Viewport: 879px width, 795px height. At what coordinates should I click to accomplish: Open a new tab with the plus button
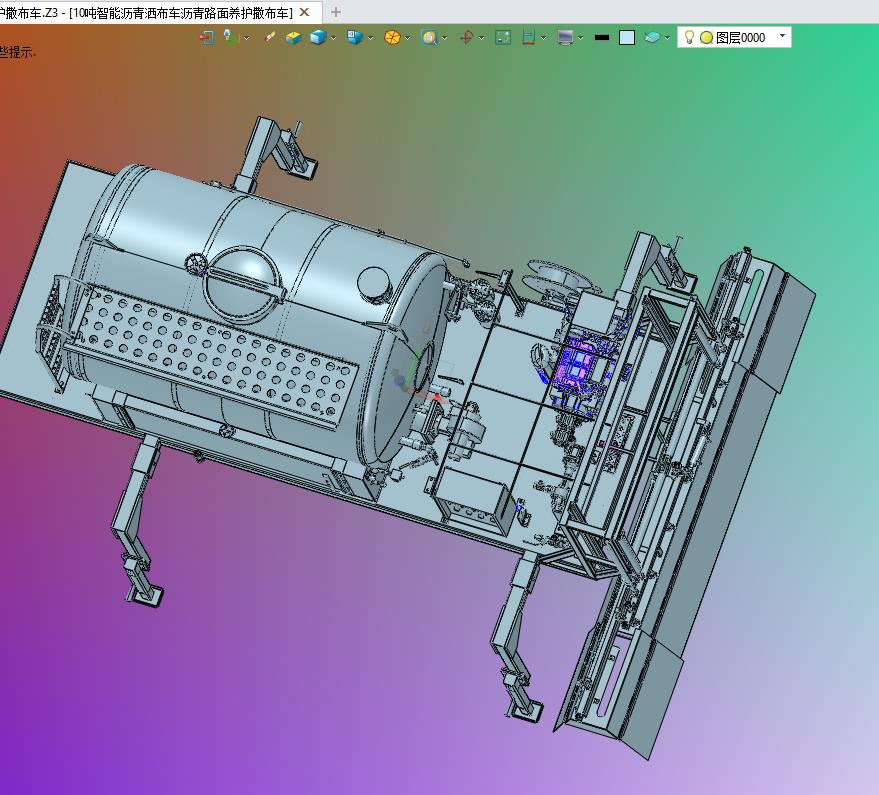pos(336,12)
